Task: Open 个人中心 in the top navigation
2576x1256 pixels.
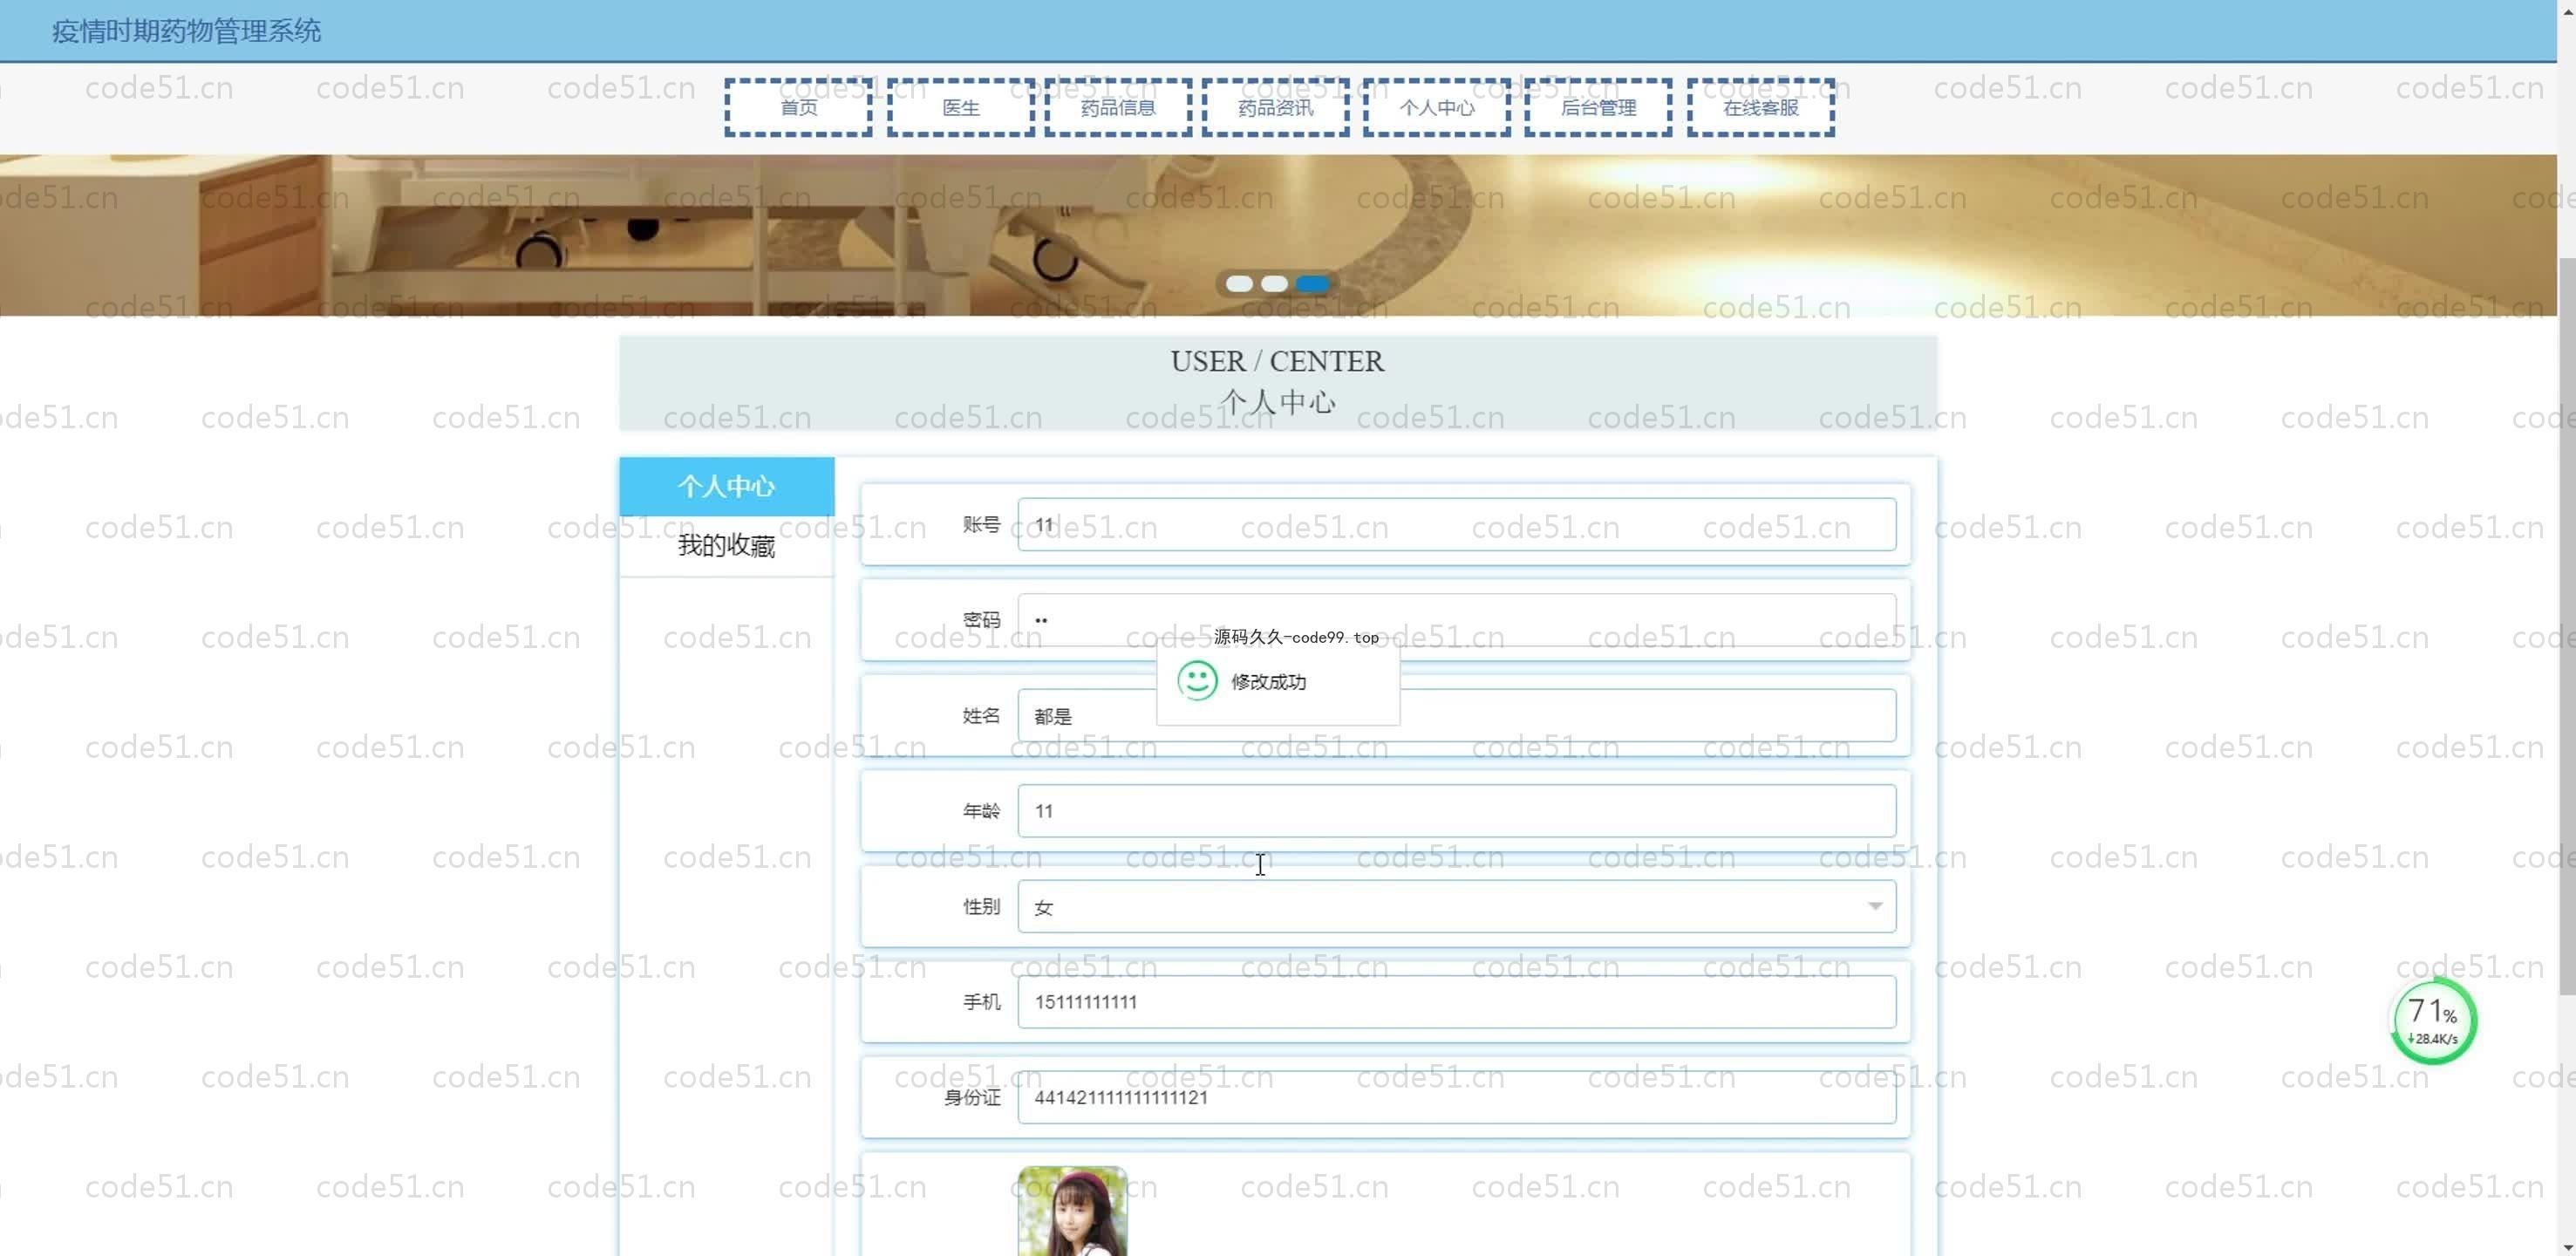Action: (x=1436, y=107)
